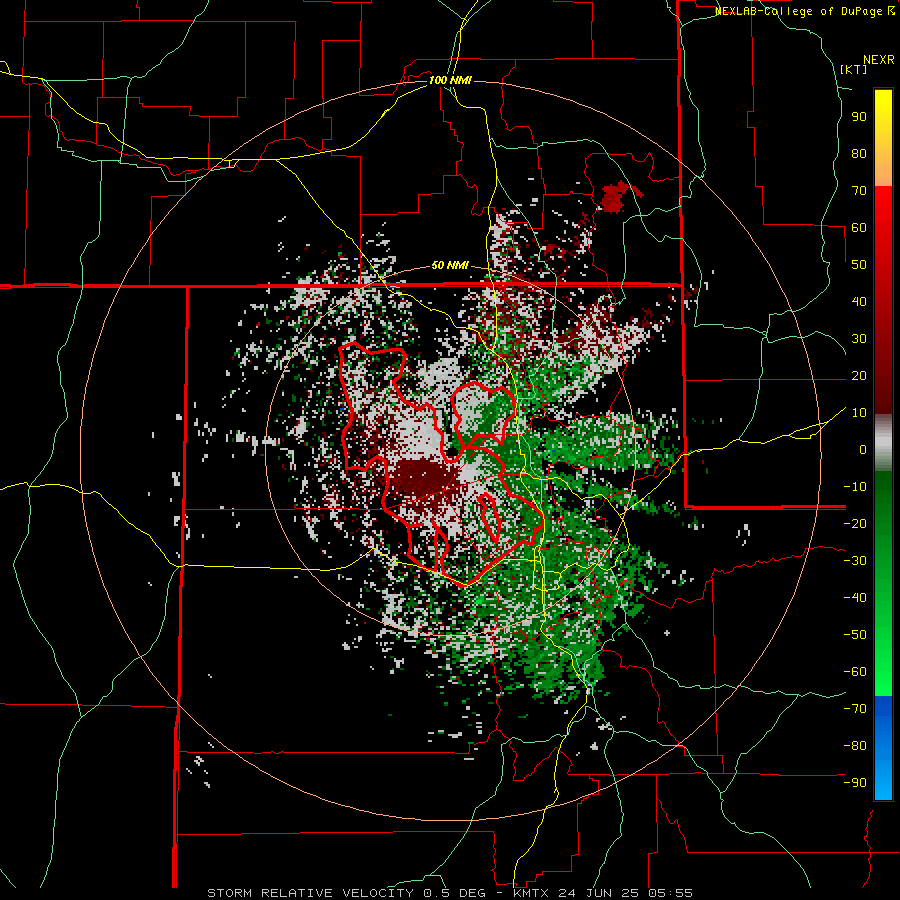Select the 100 NMI range ring label
Screen dimensions: 900x900
(450, 80)
